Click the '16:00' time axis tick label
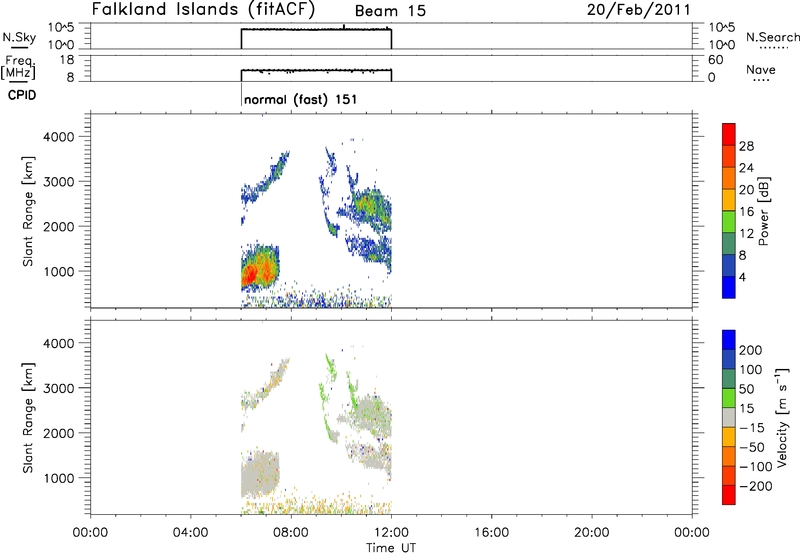 pos(491,533)
